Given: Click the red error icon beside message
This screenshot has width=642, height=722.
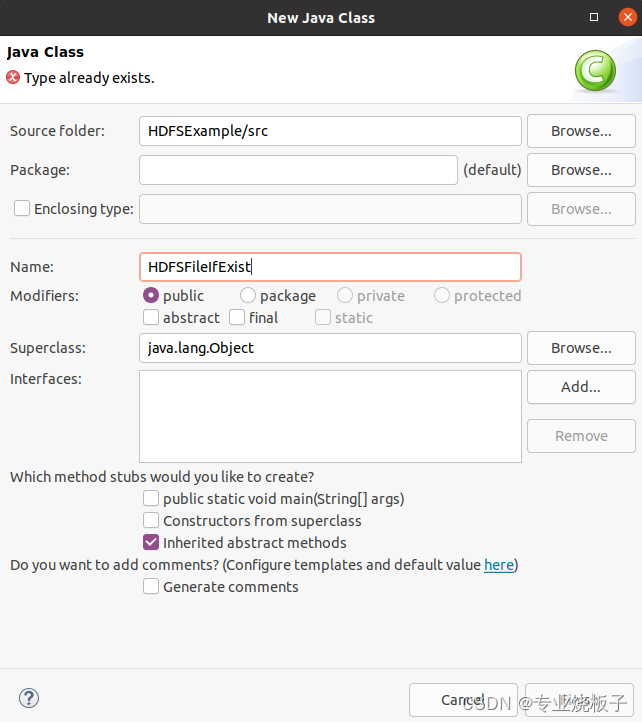Looking at the screenshot, I should tap(13, 77).
